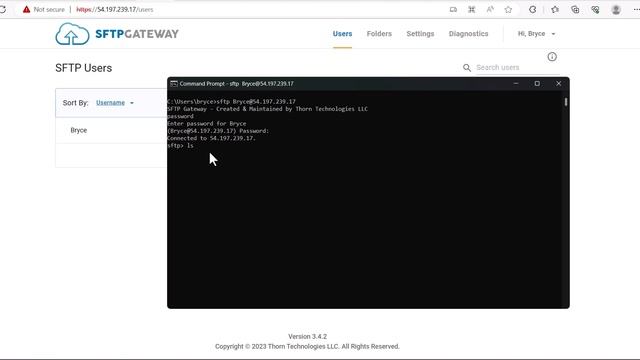Click the browser profile avatar
Screen dimensions: 640x360
pos(616,9)
